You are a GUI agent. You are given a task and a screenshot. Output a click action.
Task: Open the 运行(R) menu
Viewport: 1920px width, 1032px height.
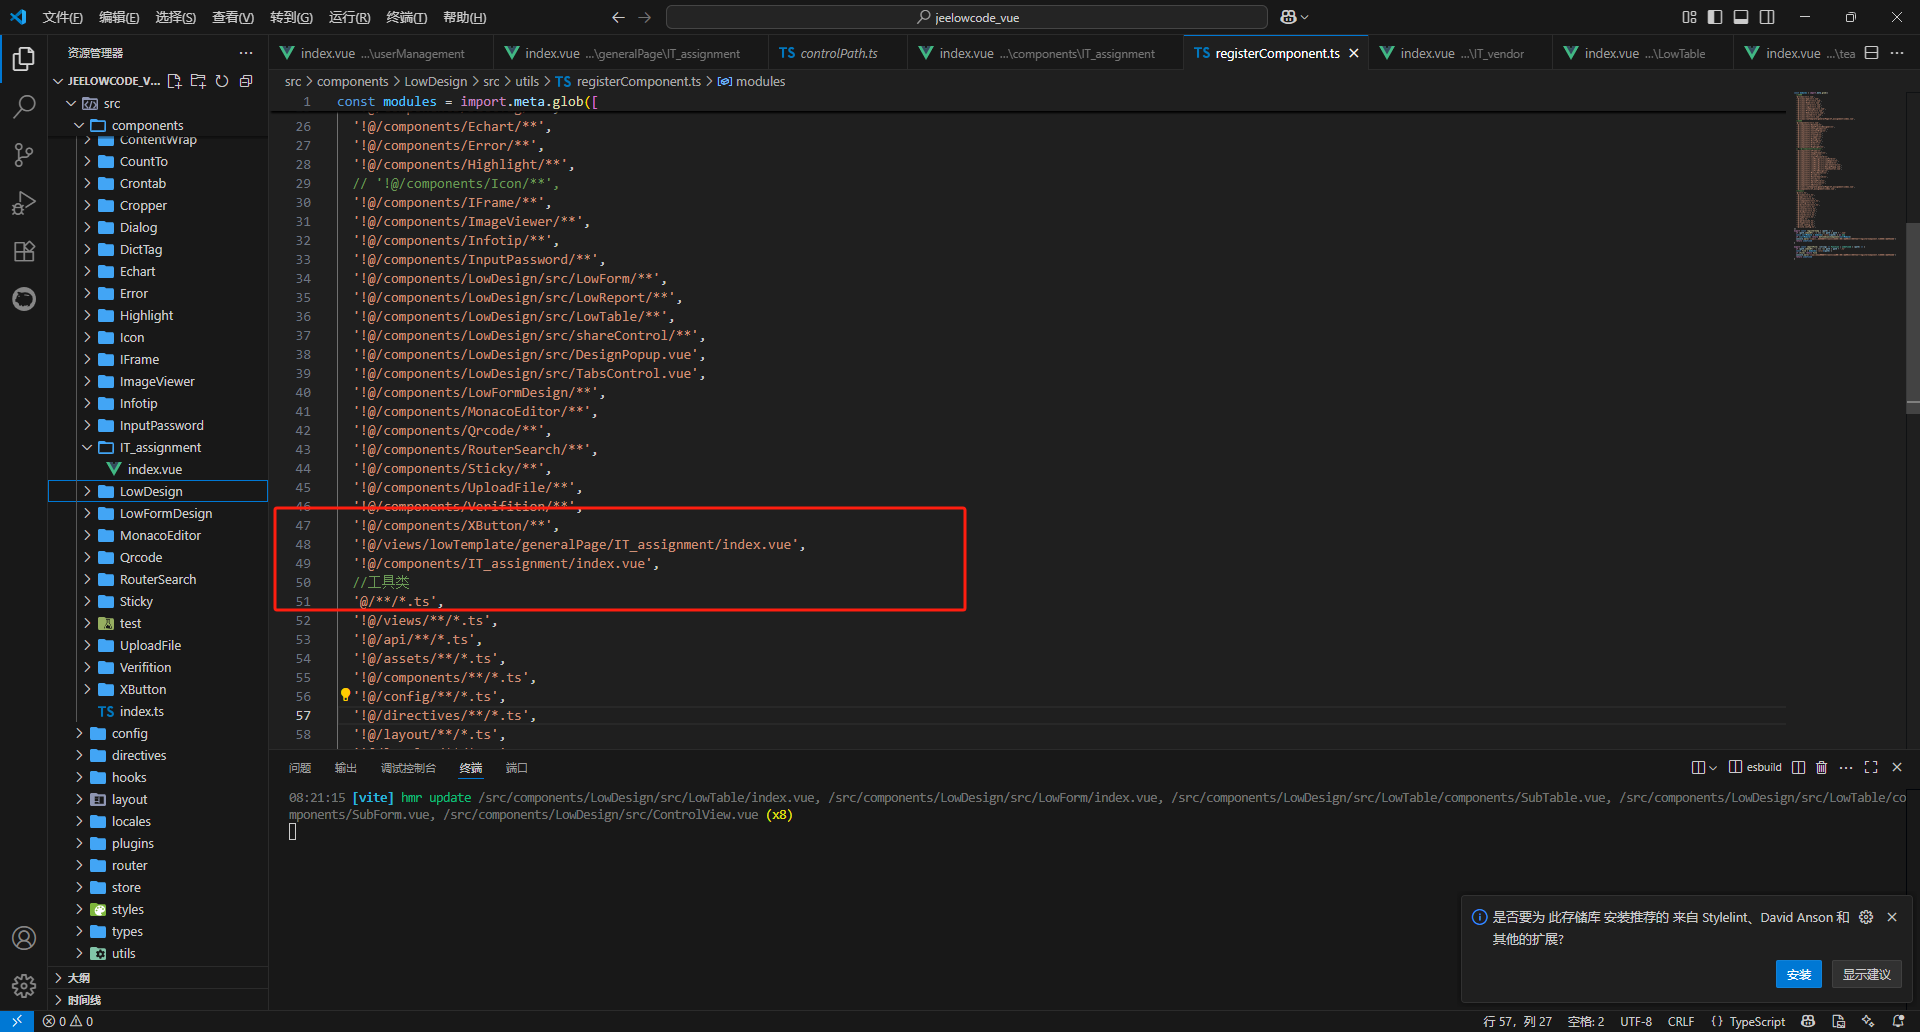point(349,17)
